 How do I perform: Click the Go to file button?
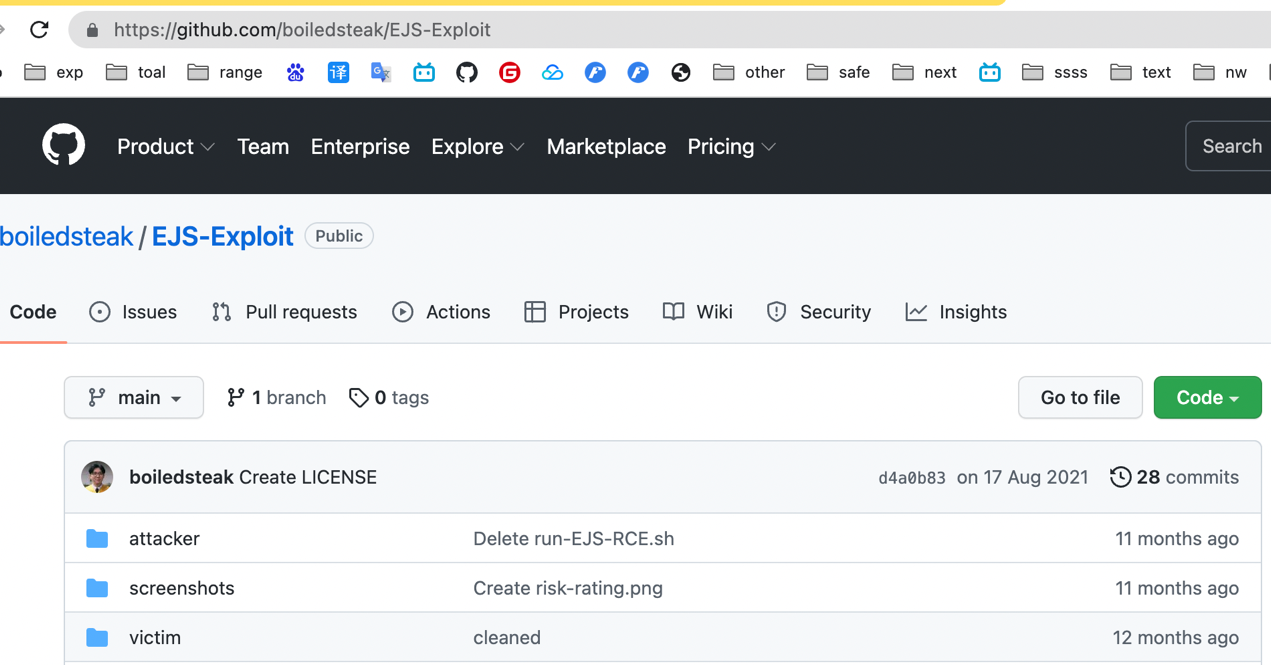[1080, 397]
